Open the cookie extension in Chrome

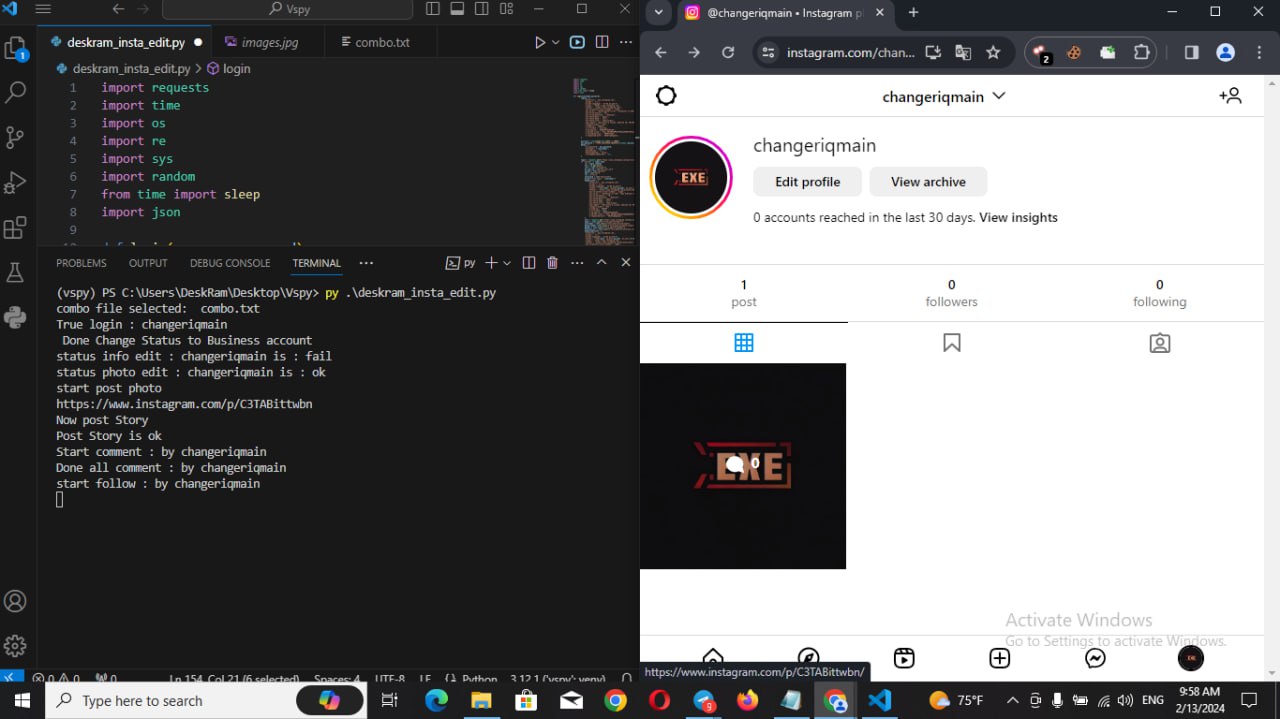click(1074, 53)
